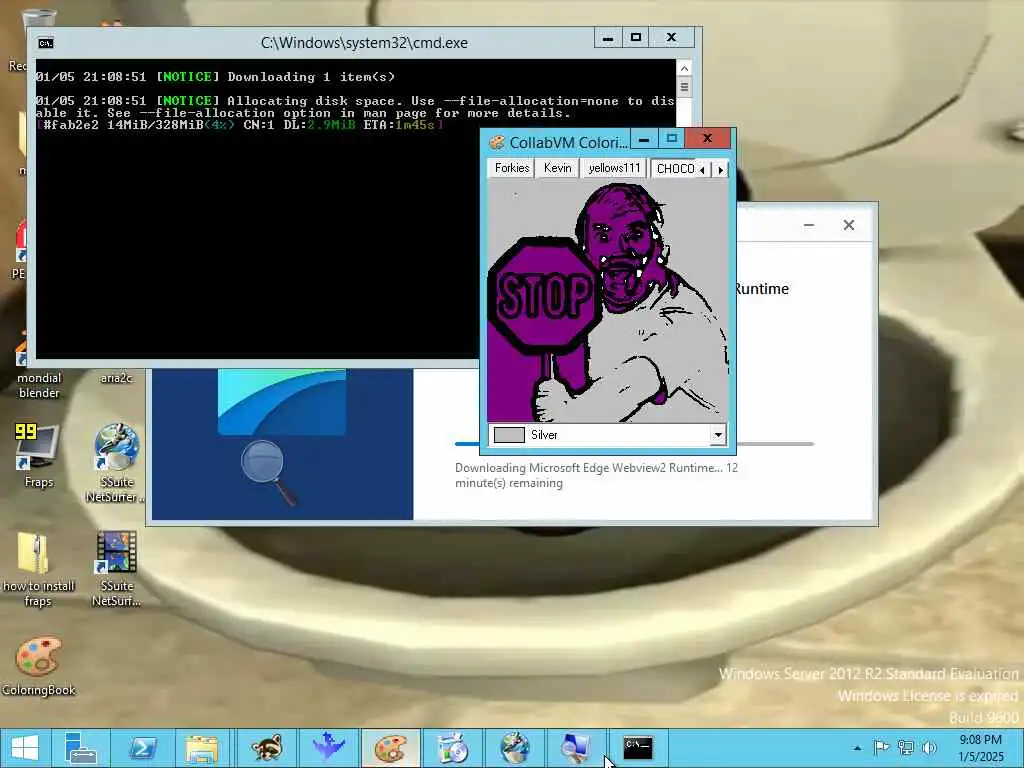Click the aria2c desktop icon label
Viewport: 1024px width, 768px height.
[x=116, y=377]
